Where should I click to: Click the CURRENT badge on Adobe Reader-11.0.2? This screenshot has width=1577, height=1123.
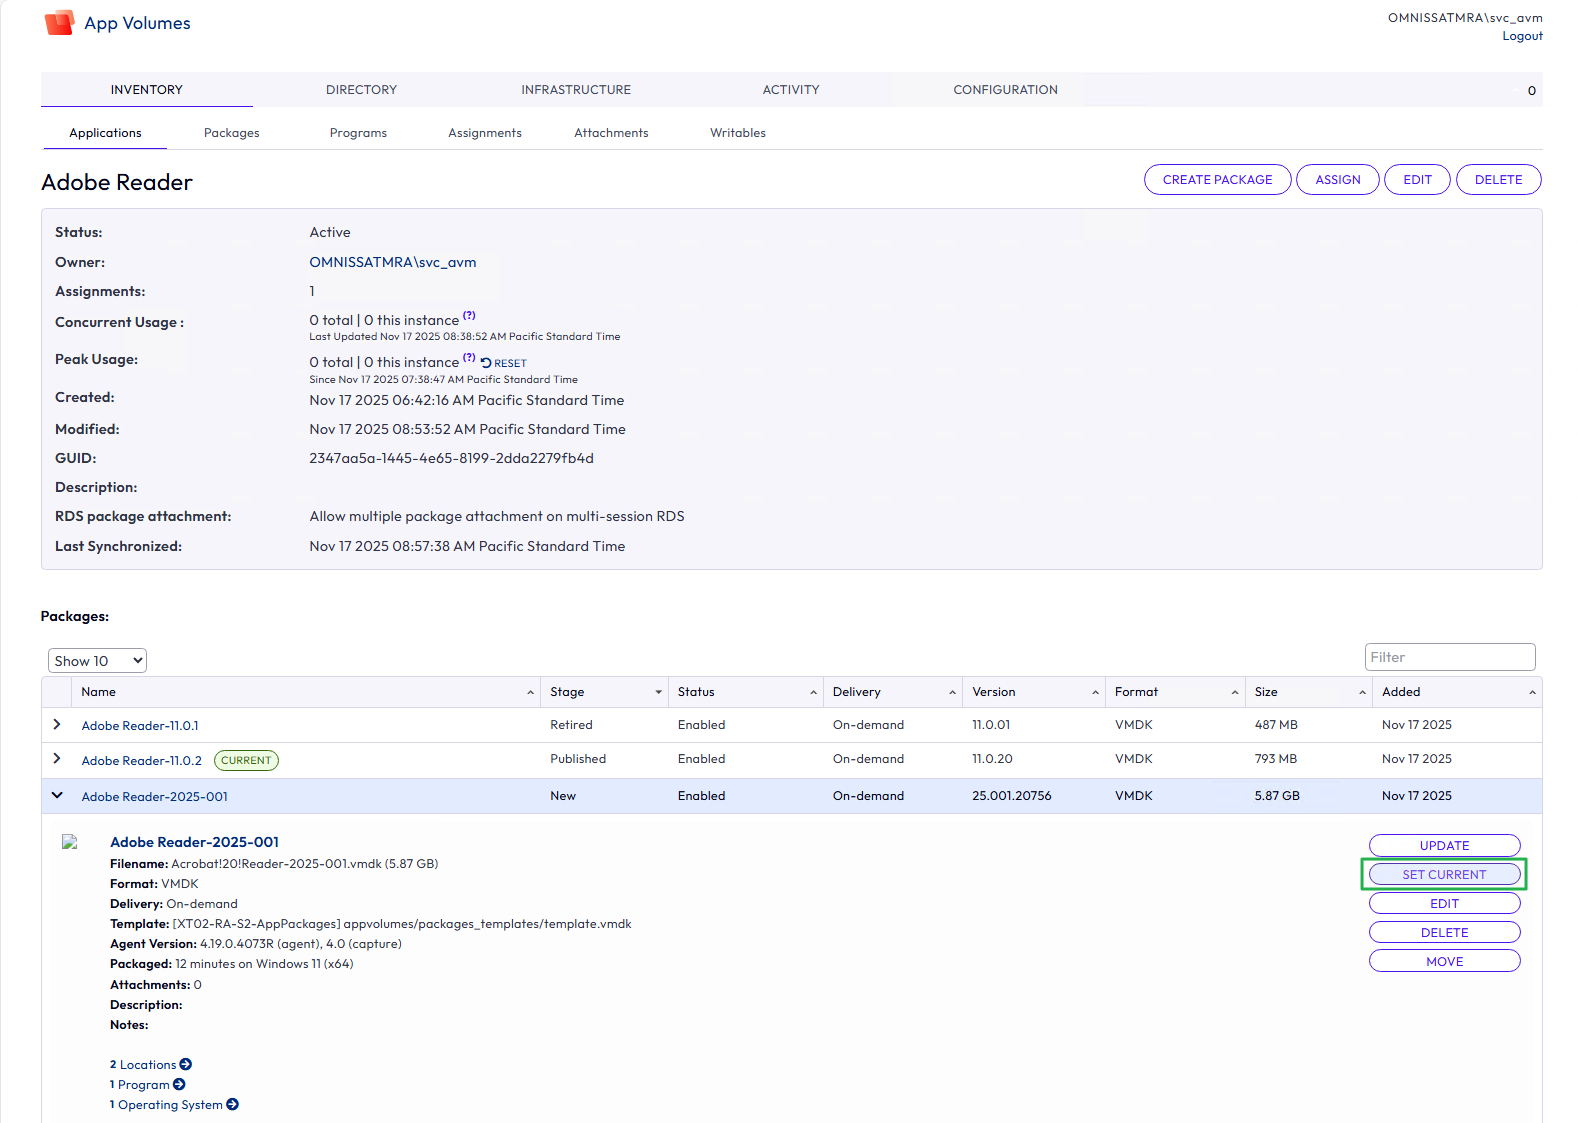click(x=246, y=760)
